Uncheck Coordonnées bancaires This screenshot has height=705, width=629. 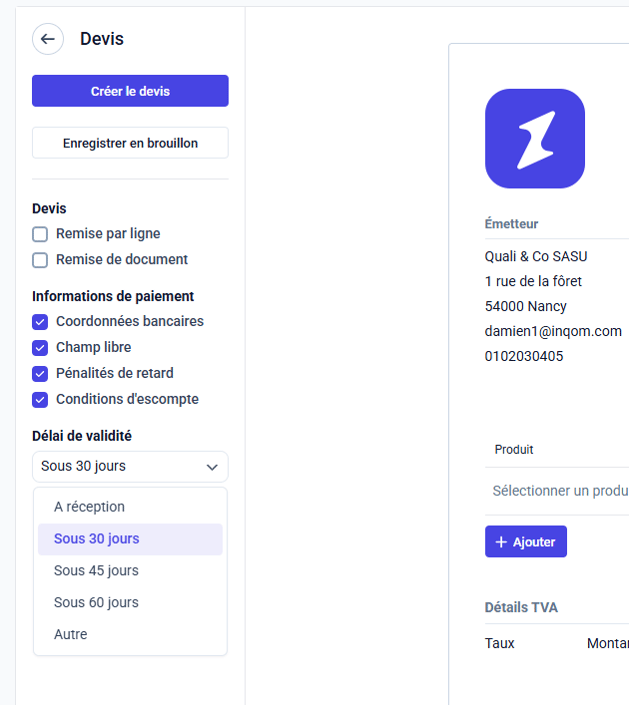tap(40, 322)
